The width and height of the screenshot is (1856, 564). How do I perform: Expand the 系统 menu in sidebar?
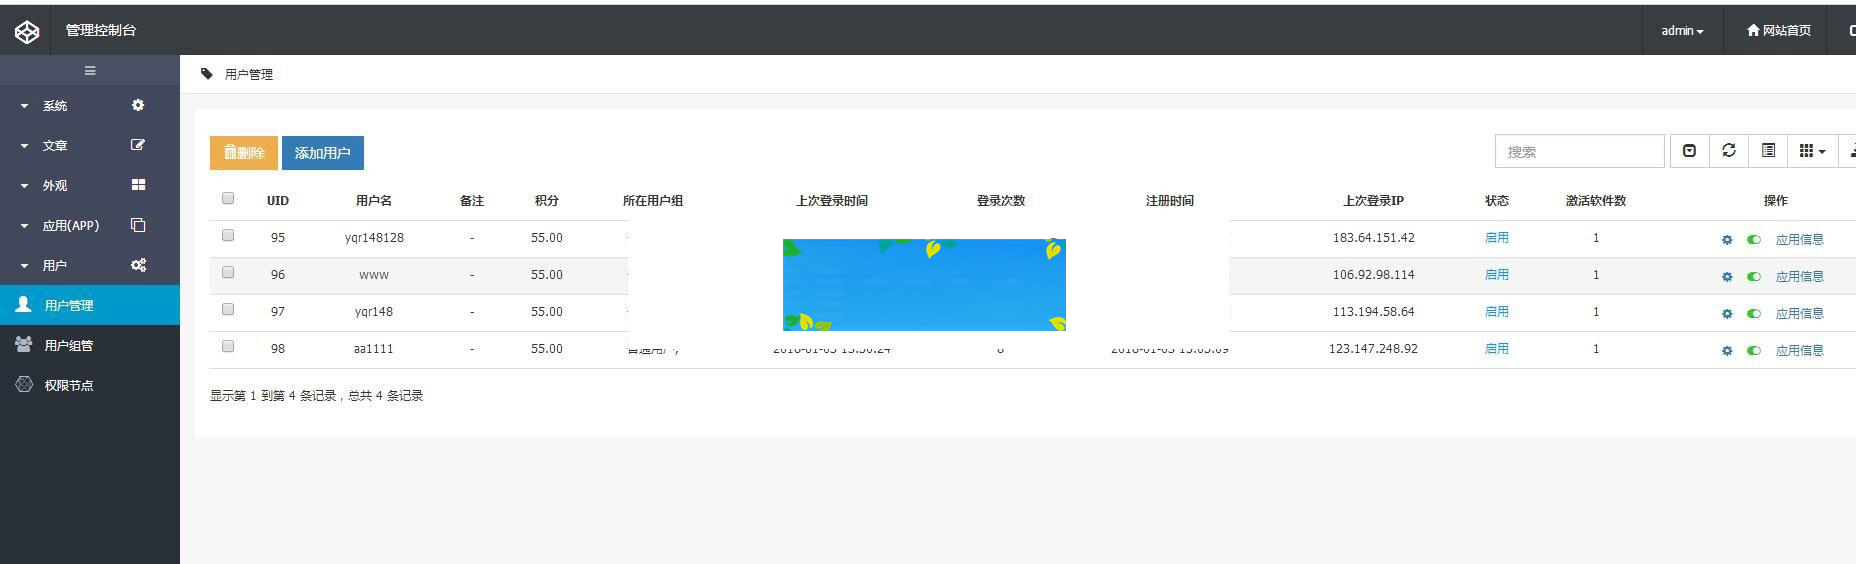[55, 106]
